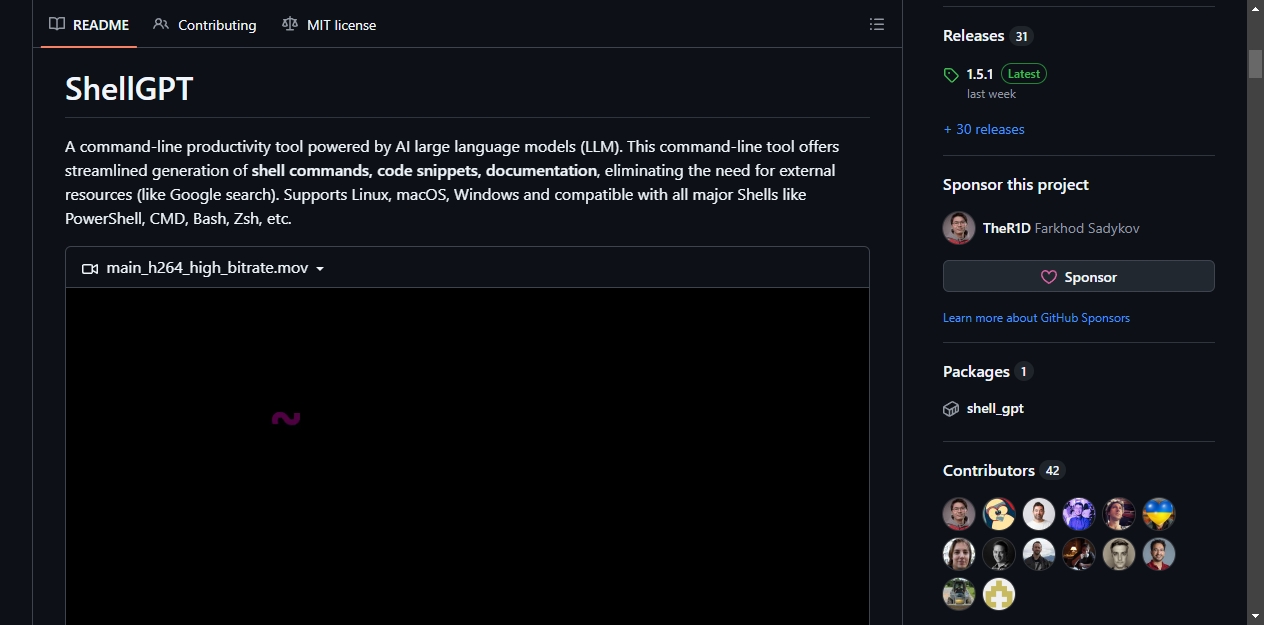Open the purple-toned contributor avatar

coord(1079,514)
